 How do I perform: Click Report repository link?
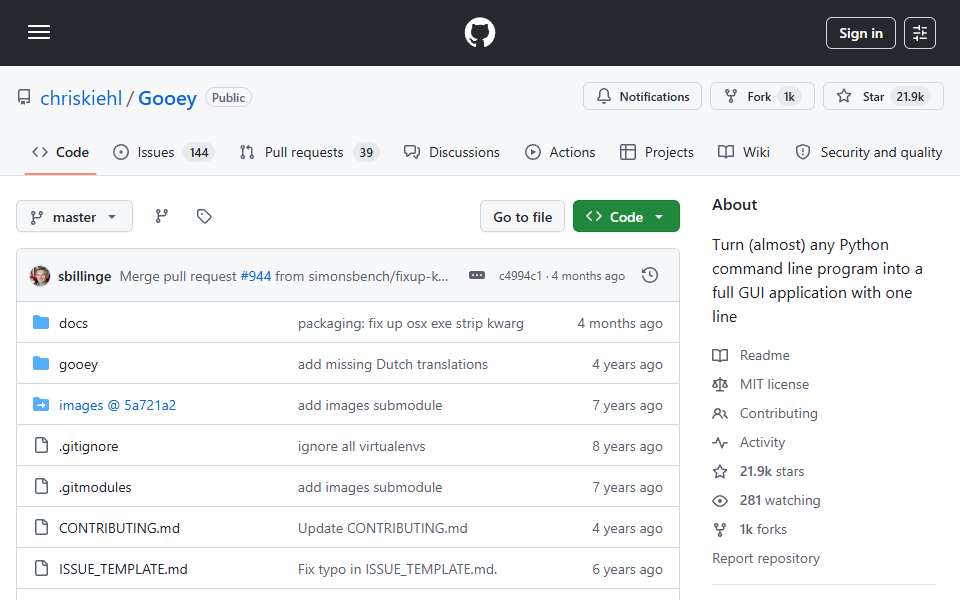(765, 558)
